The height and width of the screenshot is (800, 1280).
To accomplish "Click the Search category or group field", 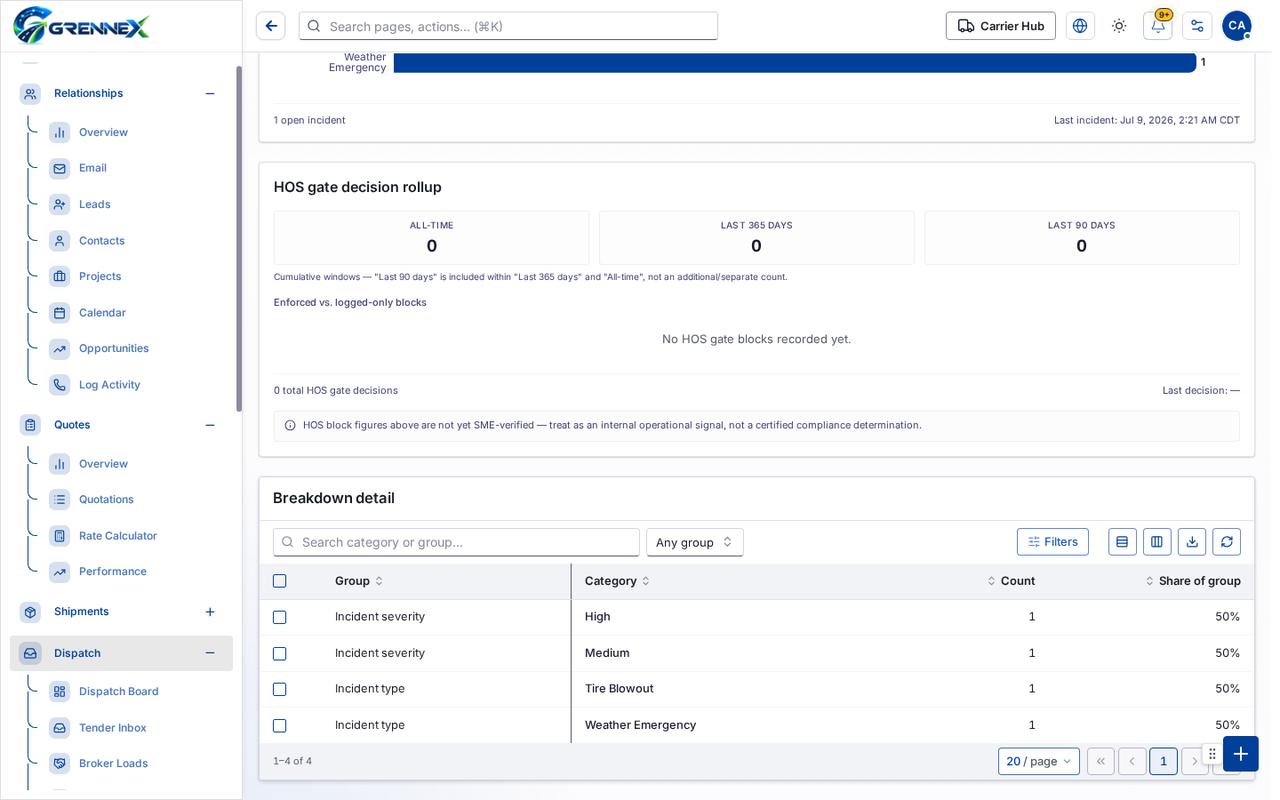I will [456, 542].
